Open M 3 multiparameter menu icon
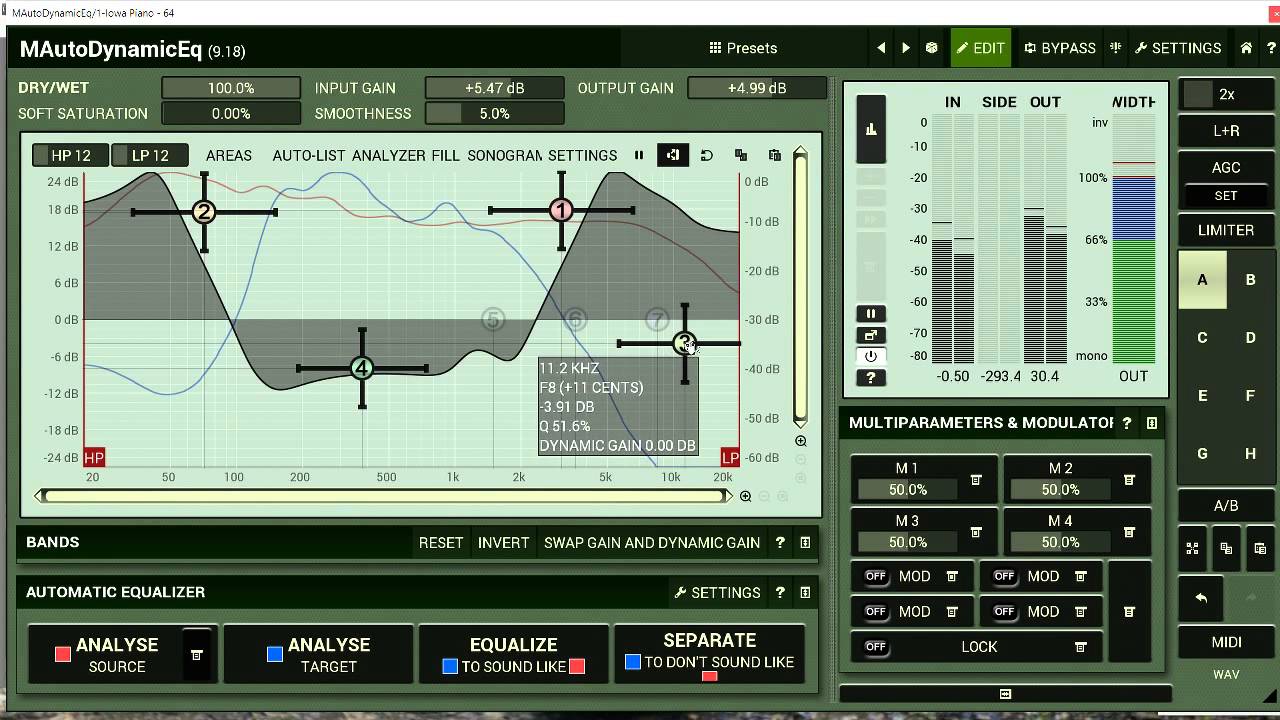 coord(976,532)
